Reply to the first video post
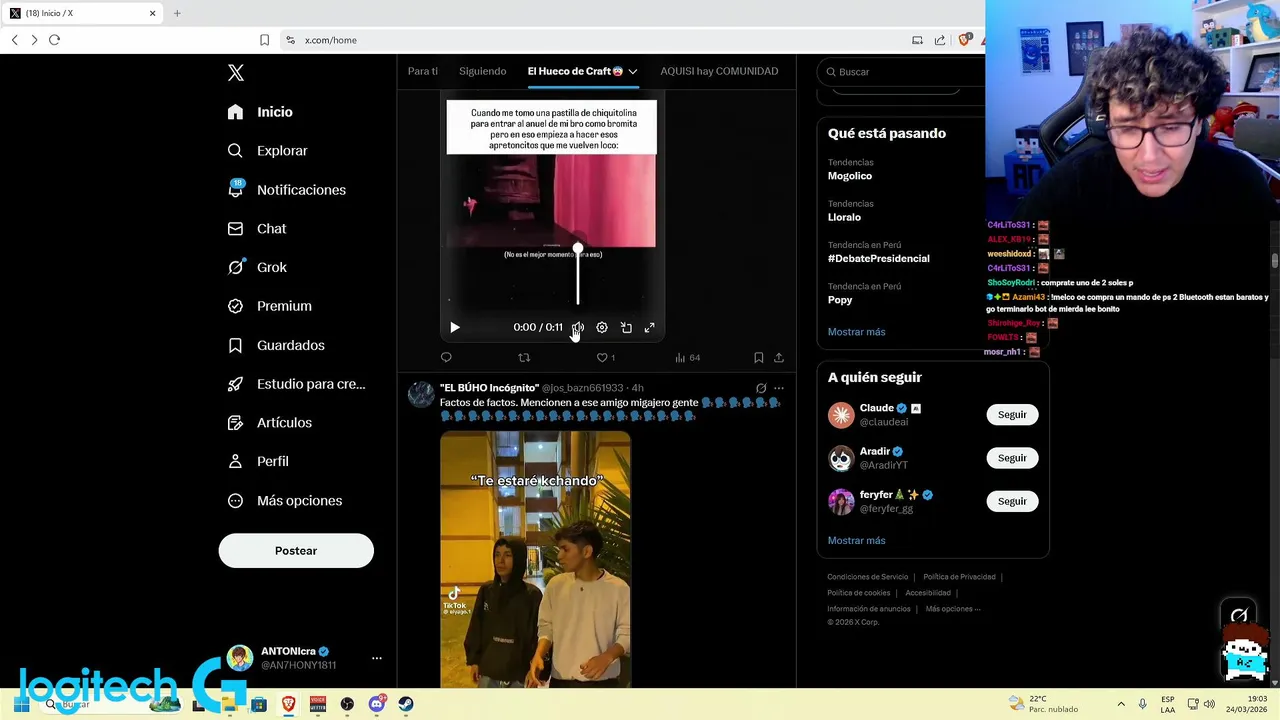The height and width of the screenshot is (720, 1280). (446, 357)
